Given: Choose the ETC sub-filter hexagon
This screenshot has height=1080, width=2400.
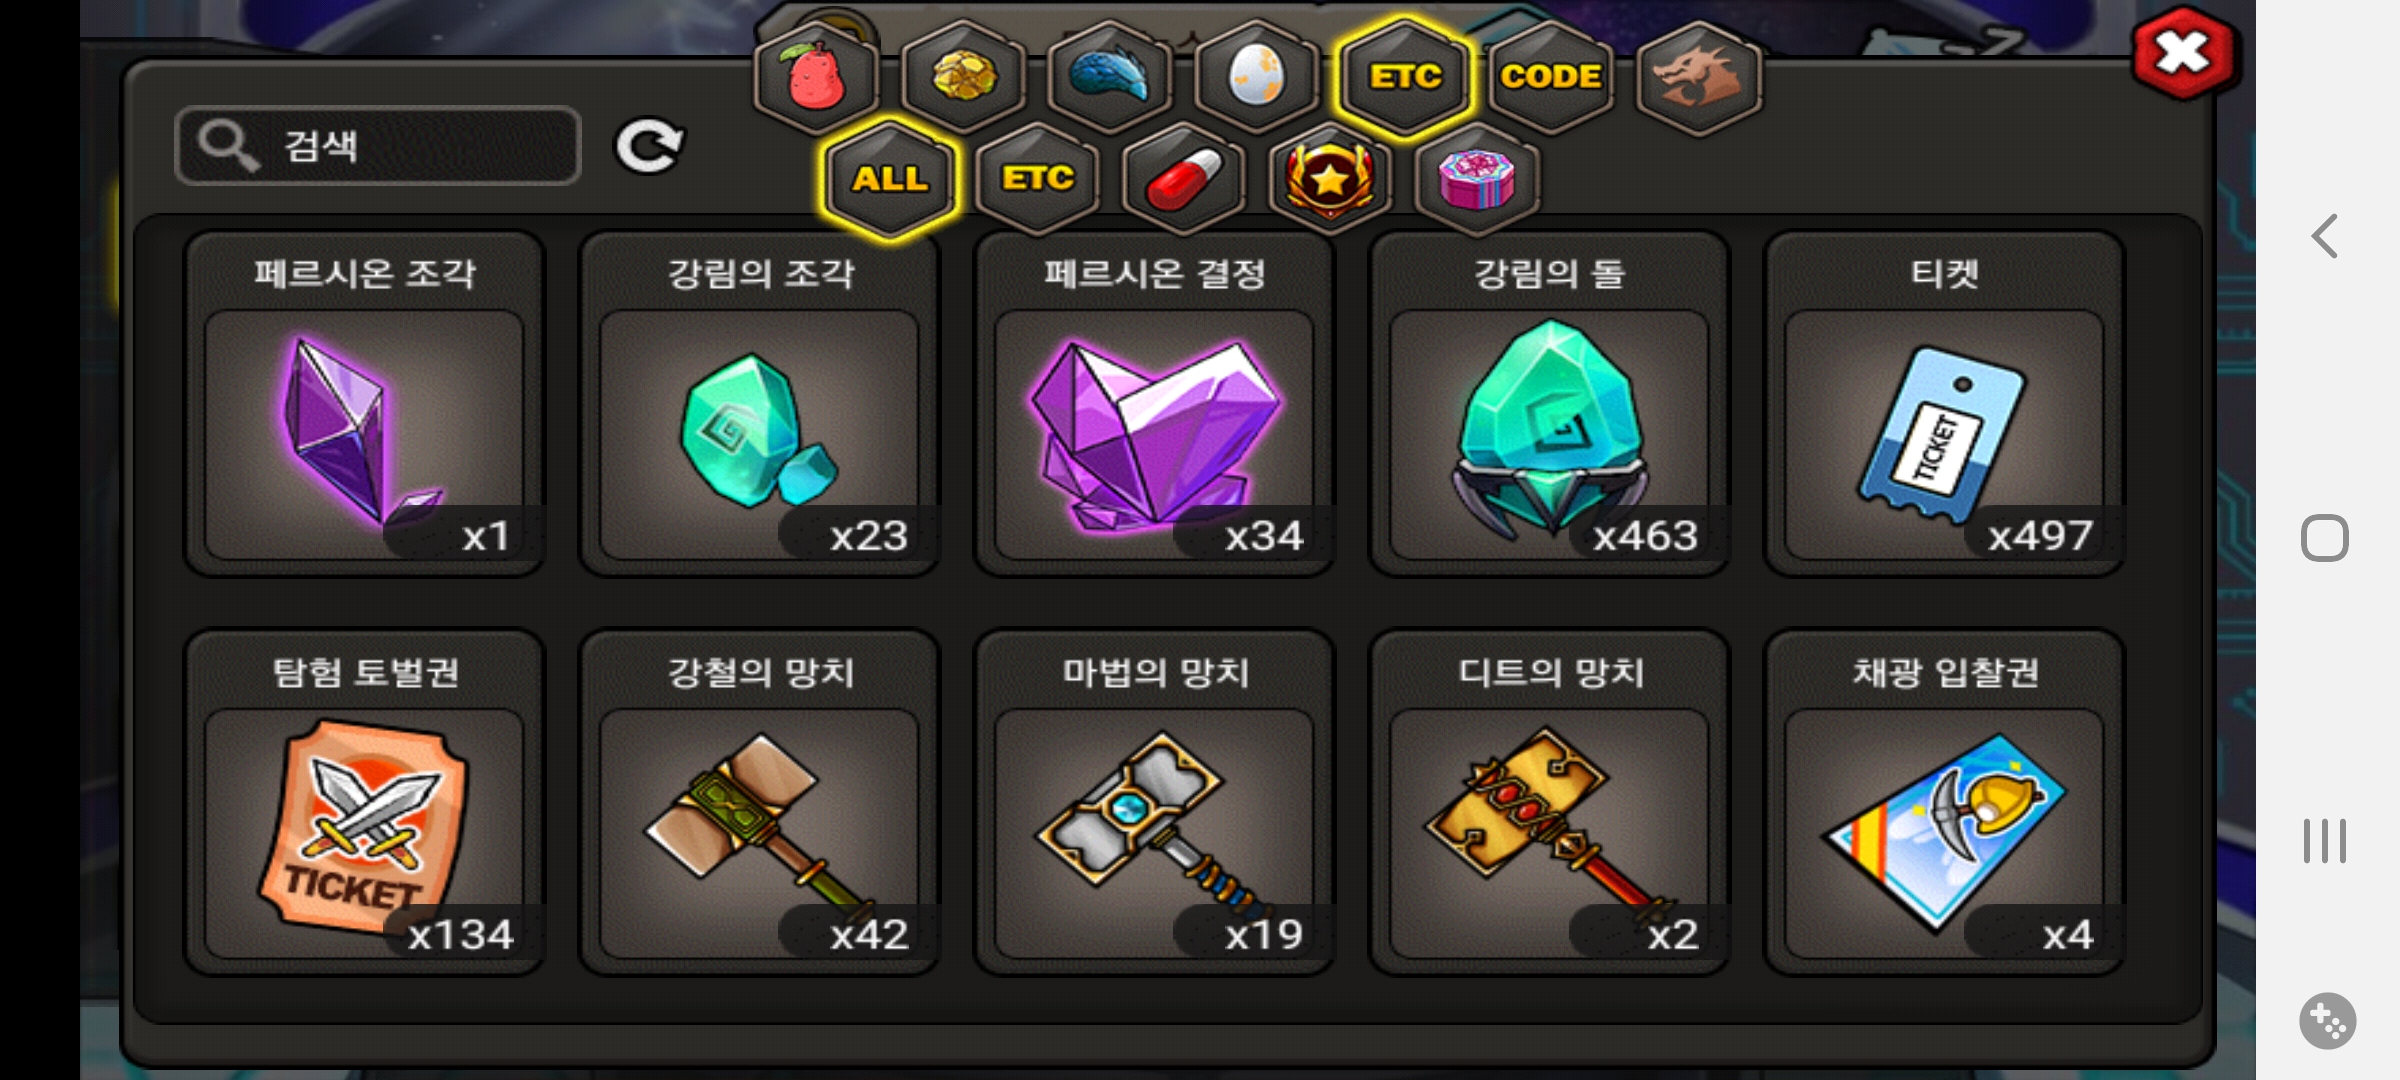Looking at the screenshot, I should 1037,179.
